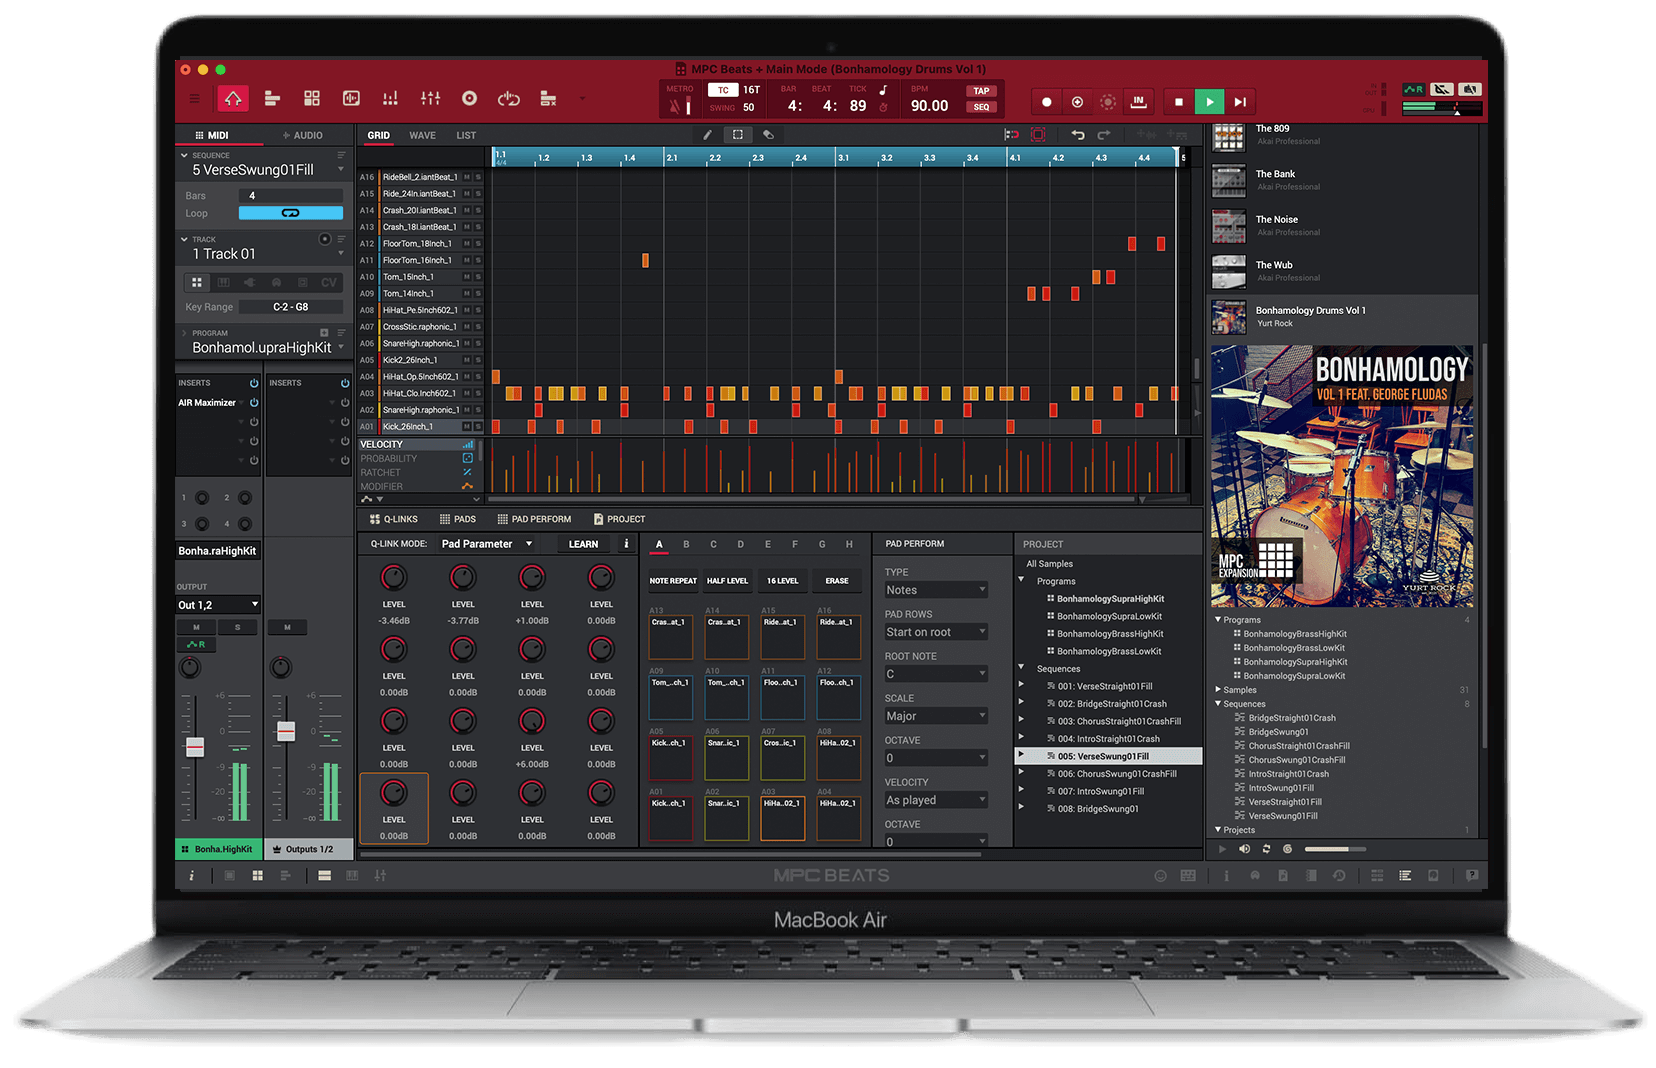
Task: Click the TAP tempo button
Action: tap(981, 91)
